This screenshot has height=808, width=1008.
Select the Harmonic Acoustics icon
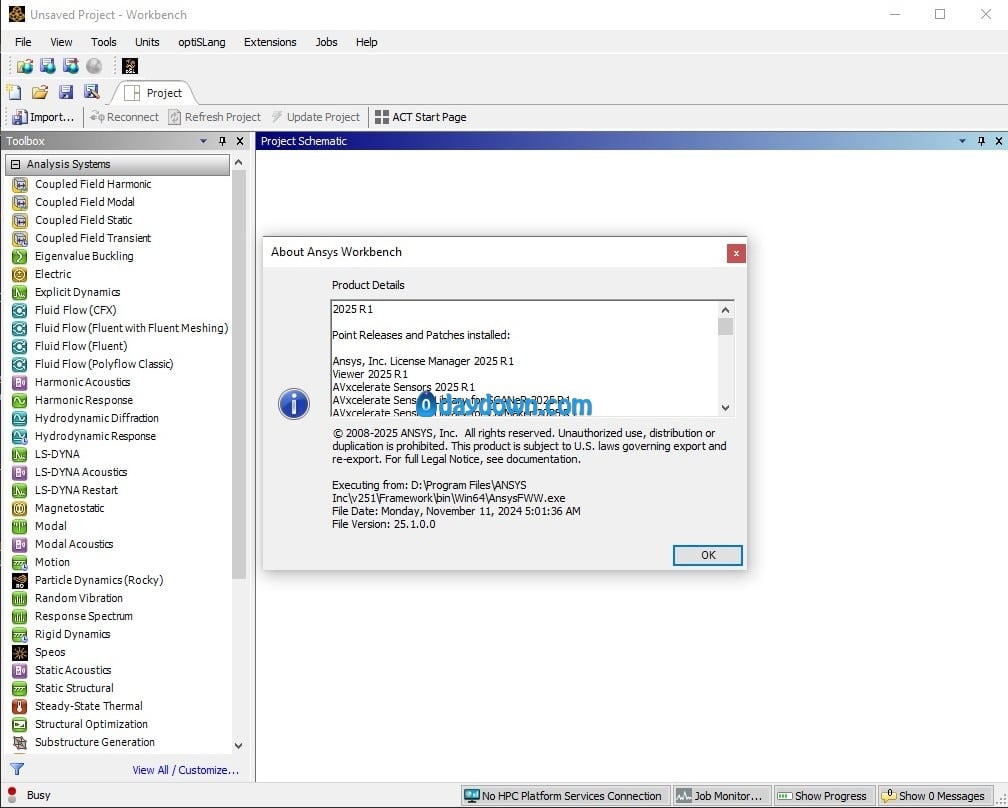20,382
